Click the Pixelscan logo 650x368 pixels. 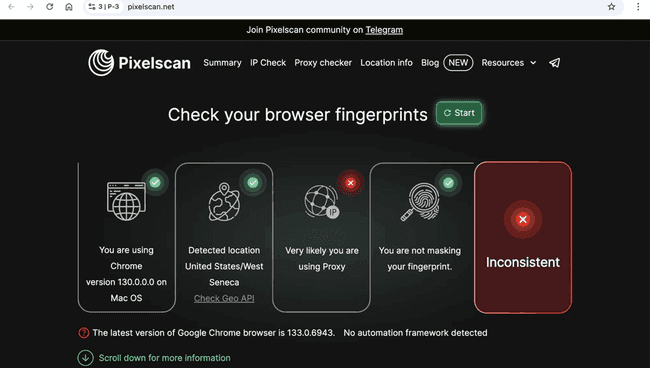click(x=139, y=63)
